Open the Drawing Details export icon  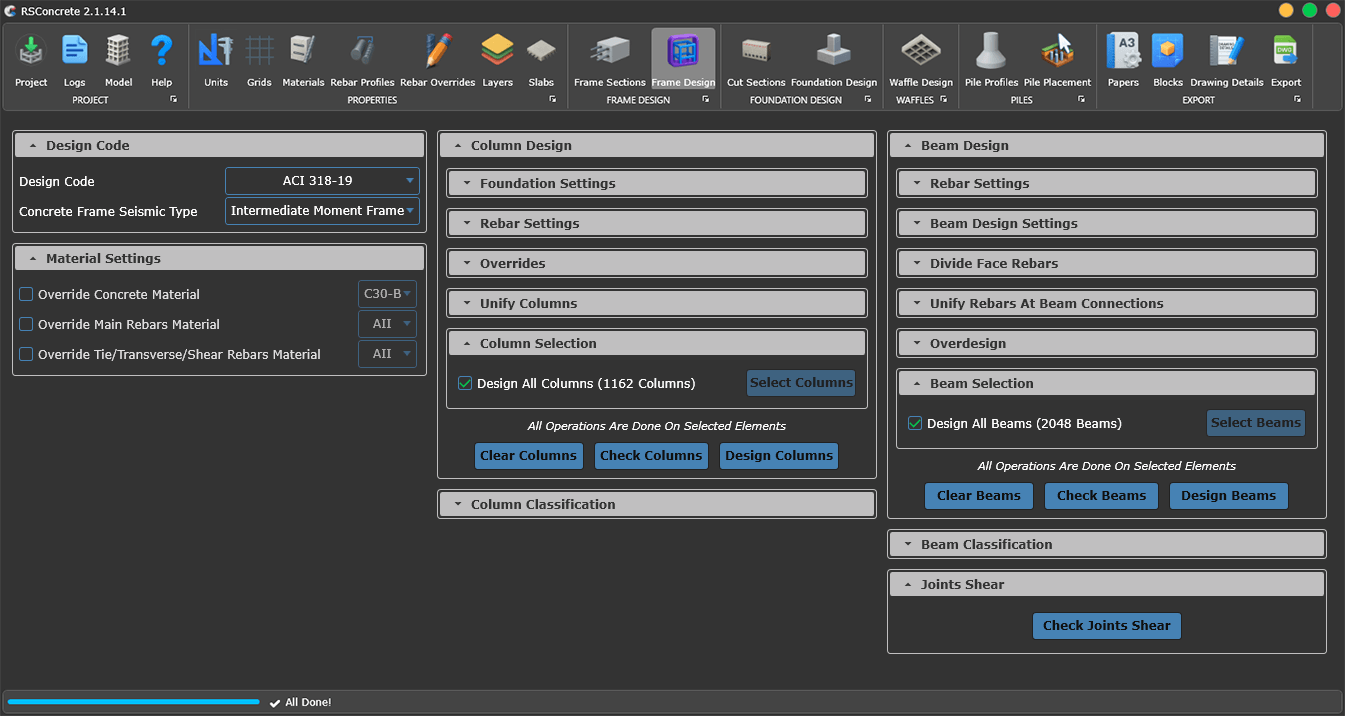(1226, 52)
